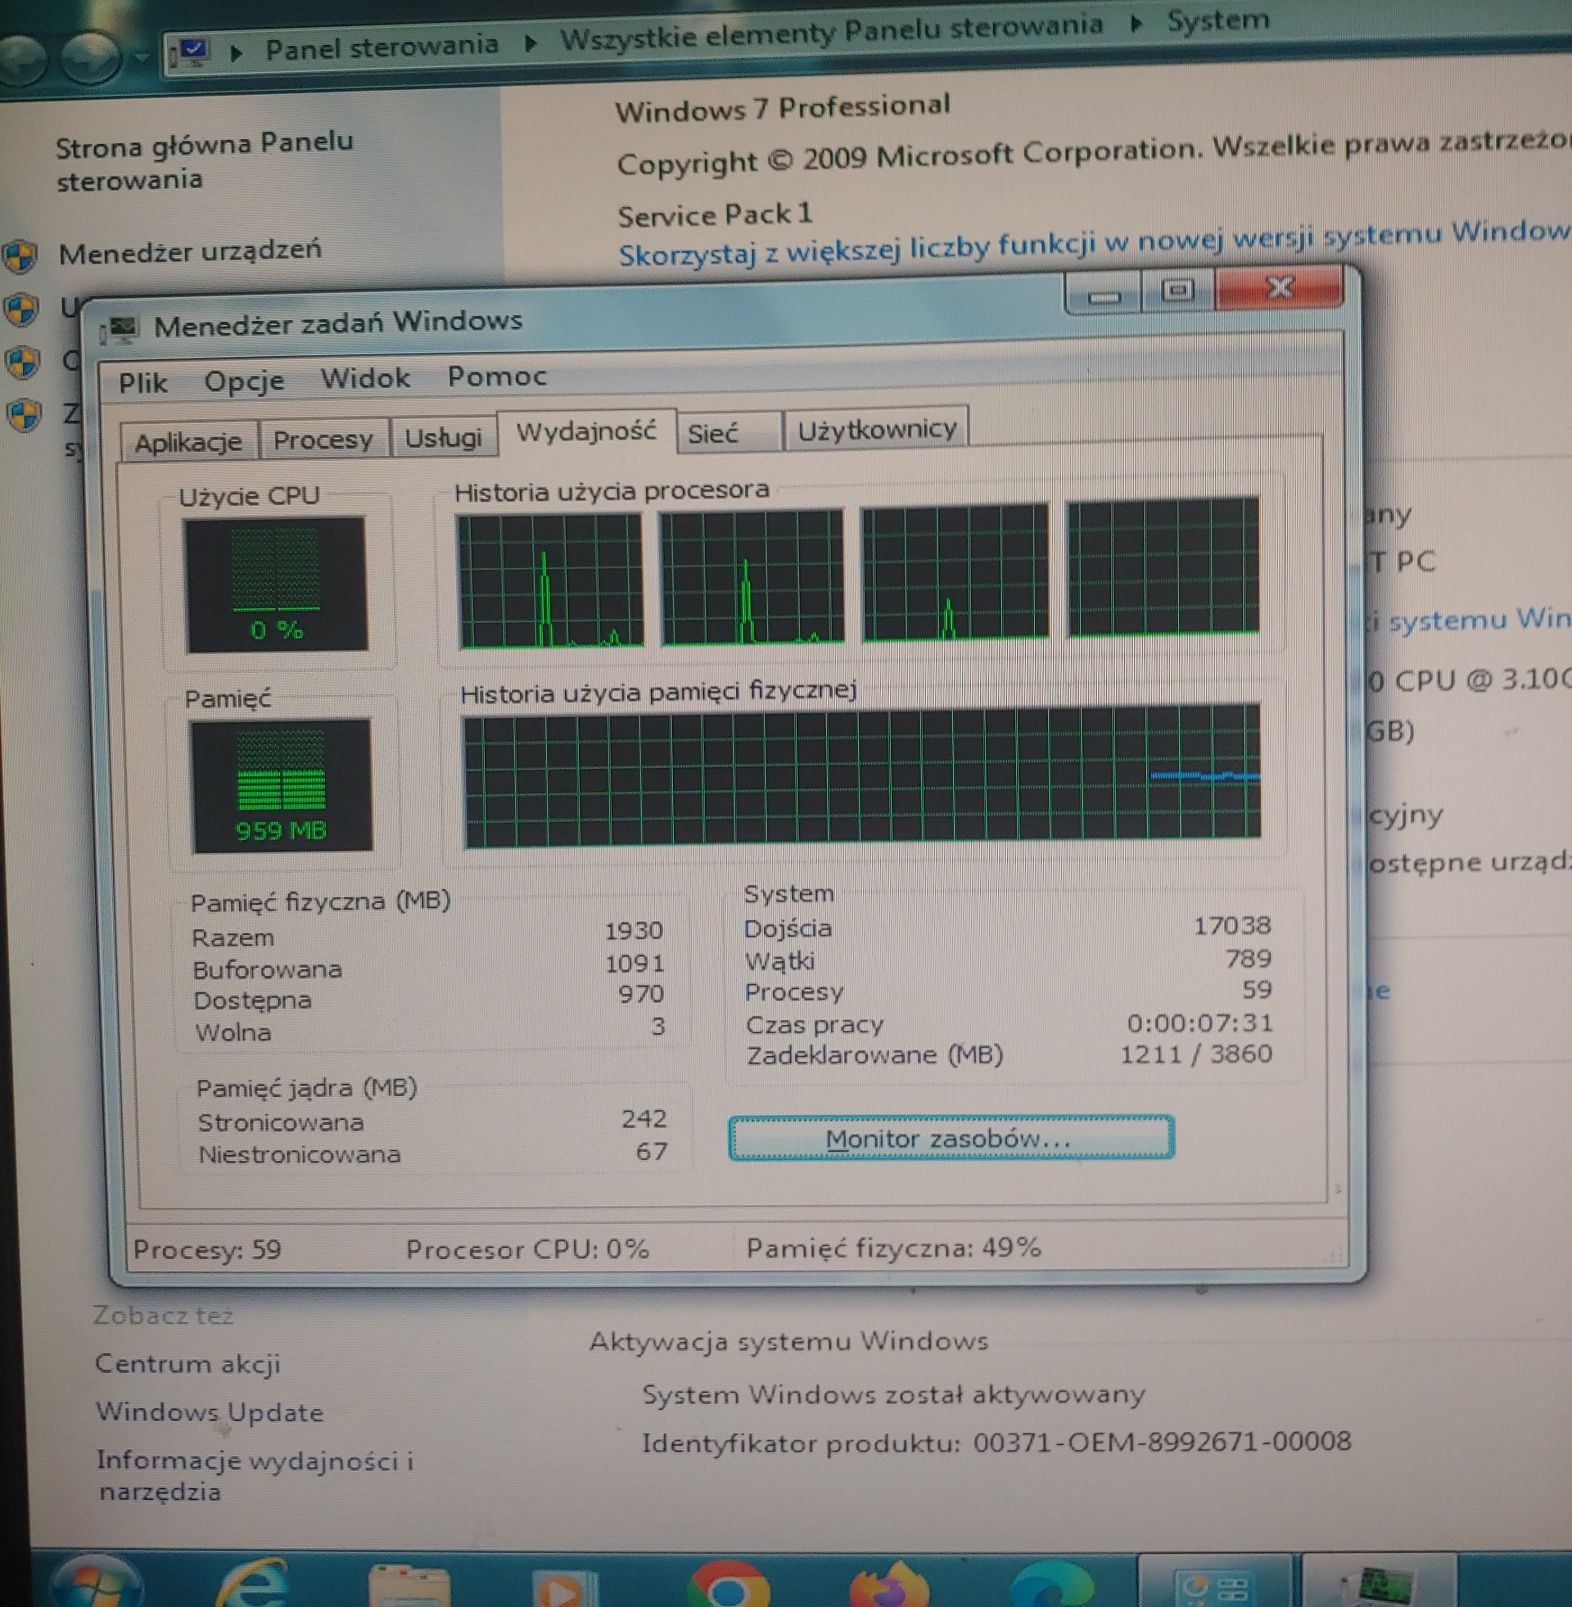Click the Dostępna value 970
Viewport: 1572px width, 1607px height.
pos(640,995)
